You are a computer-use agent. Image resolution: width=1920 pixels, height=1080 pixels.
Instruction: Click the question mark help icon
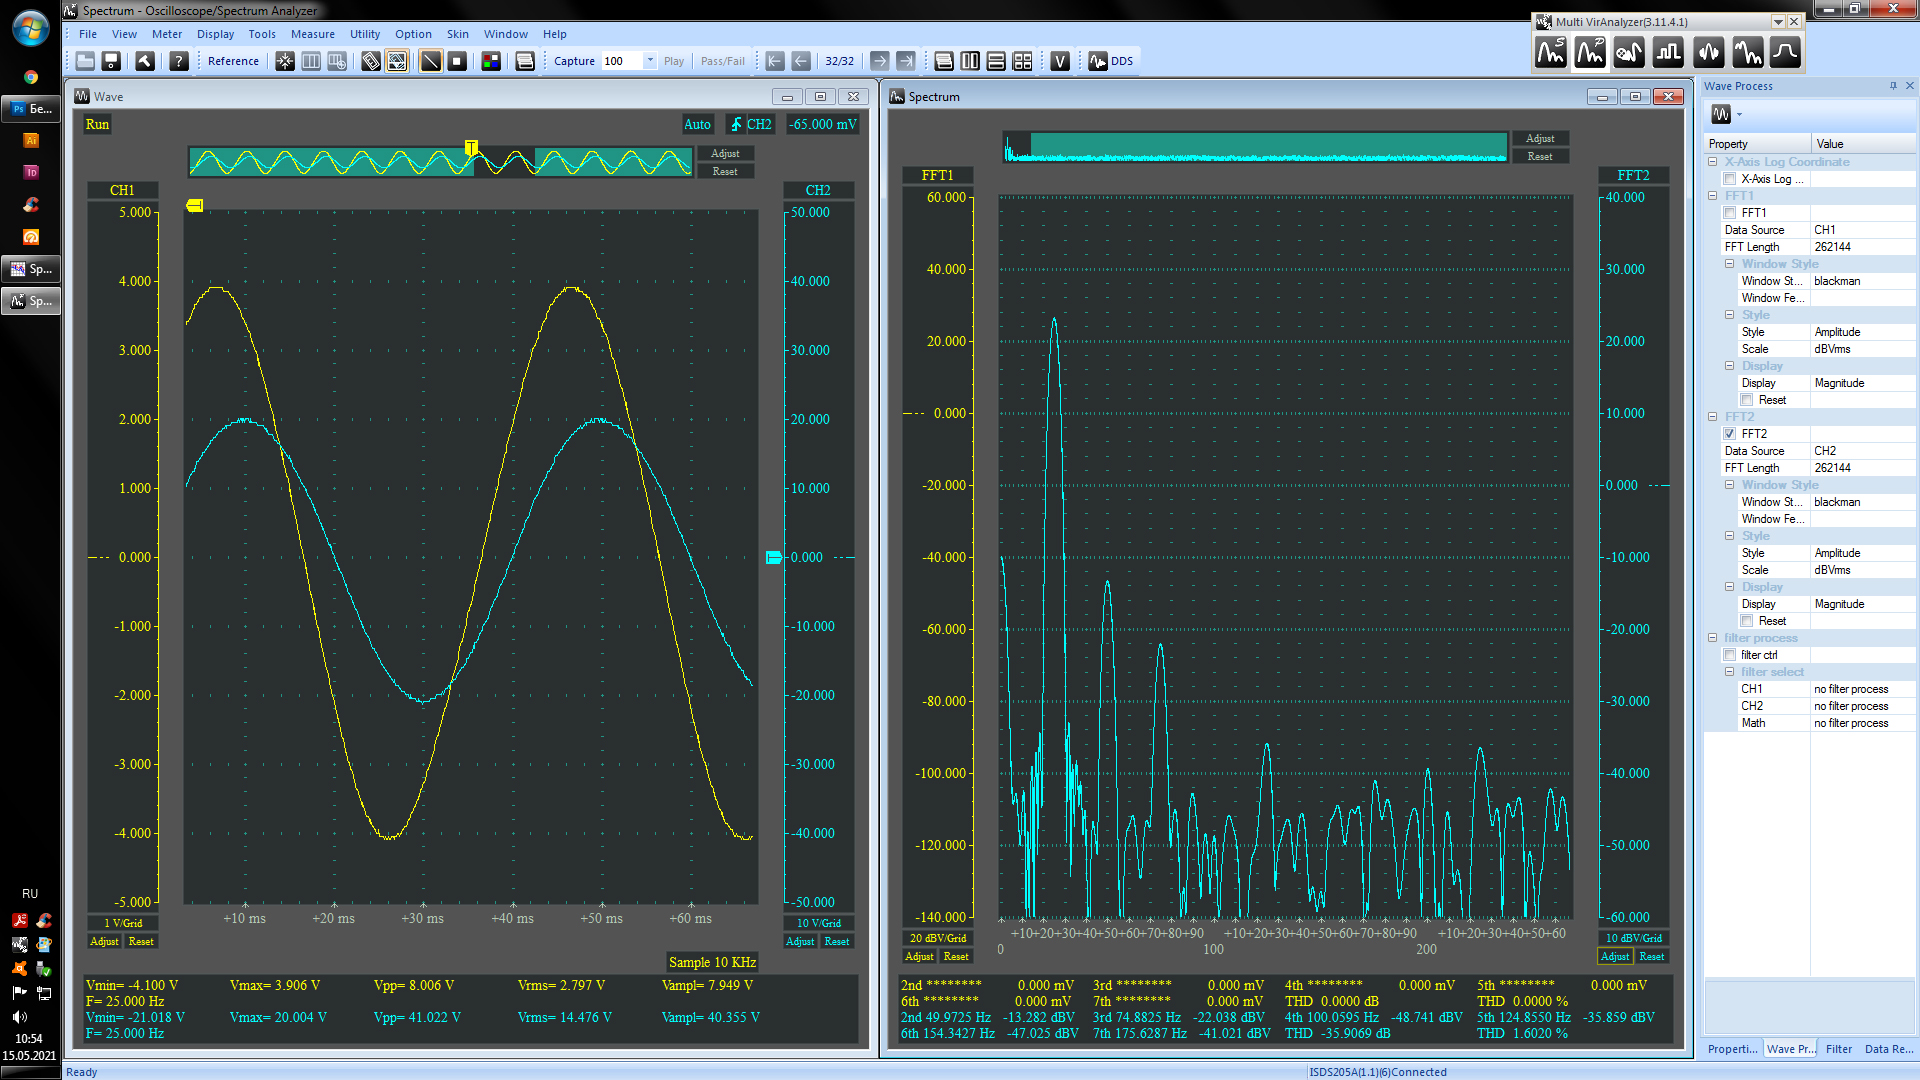point(179,61)
